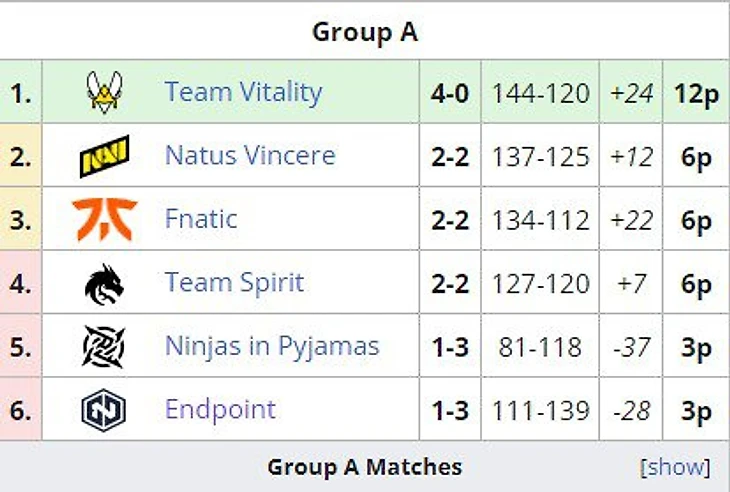The height and width of the screenshot is (492, 730).
Task: Click the rank 1. green cell
Action: point(21,93)
